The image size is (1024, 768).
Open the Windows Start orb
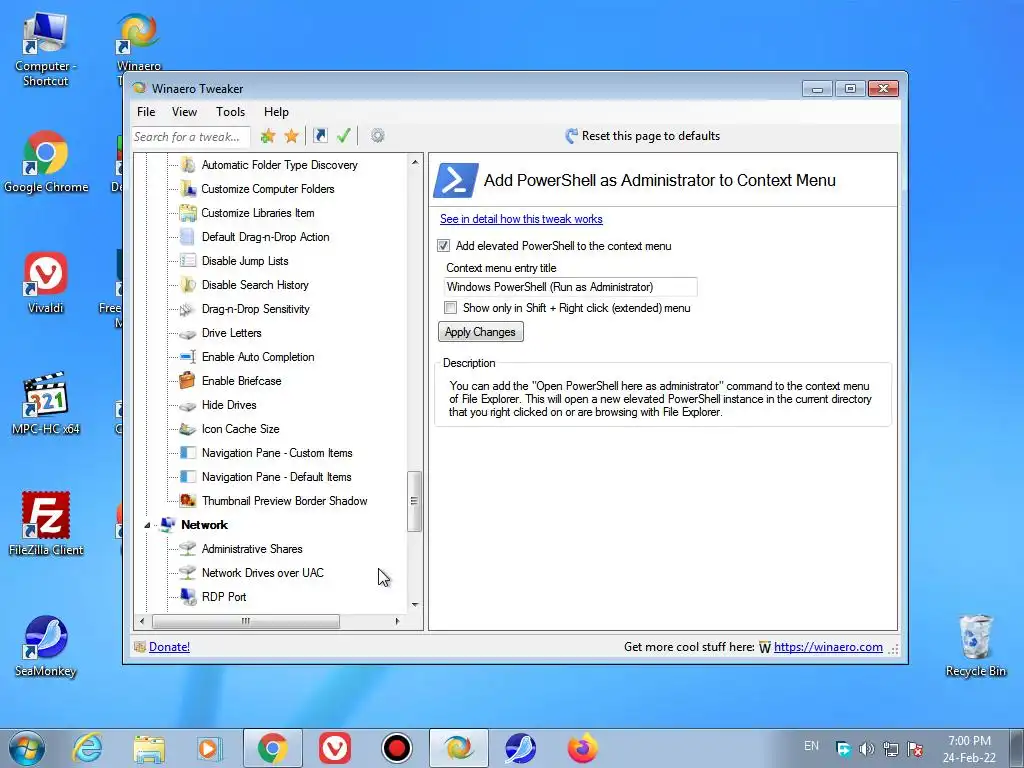click(25, 748)
